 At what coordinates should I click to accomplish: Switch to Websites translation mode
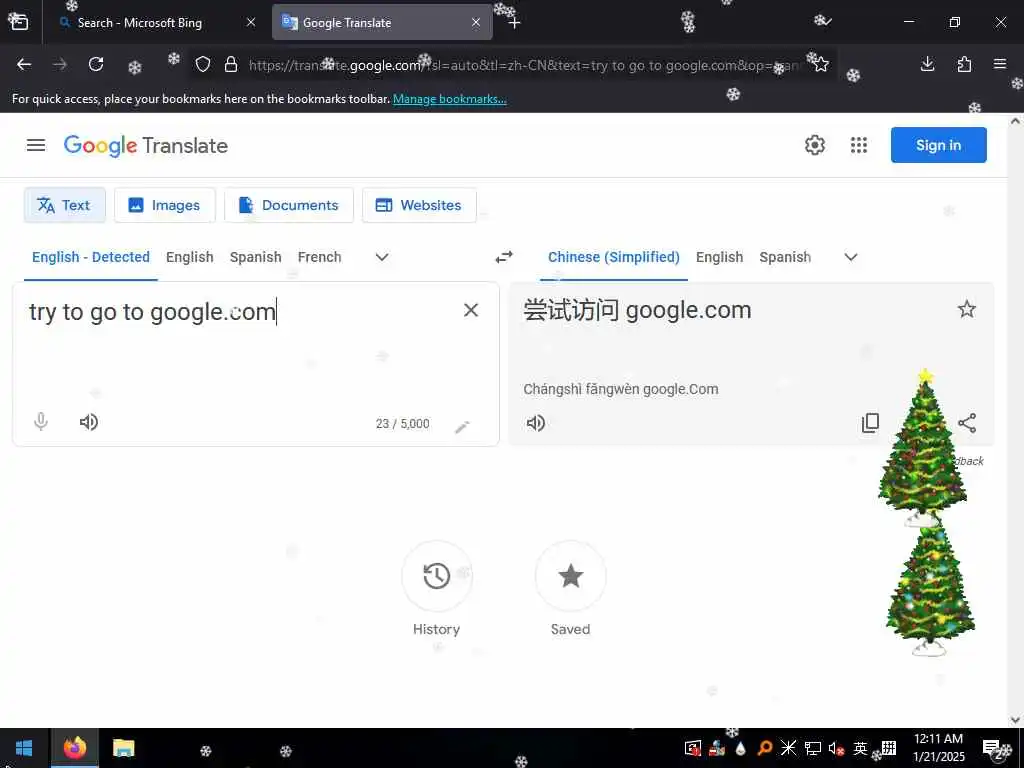[x=419, y=205]
